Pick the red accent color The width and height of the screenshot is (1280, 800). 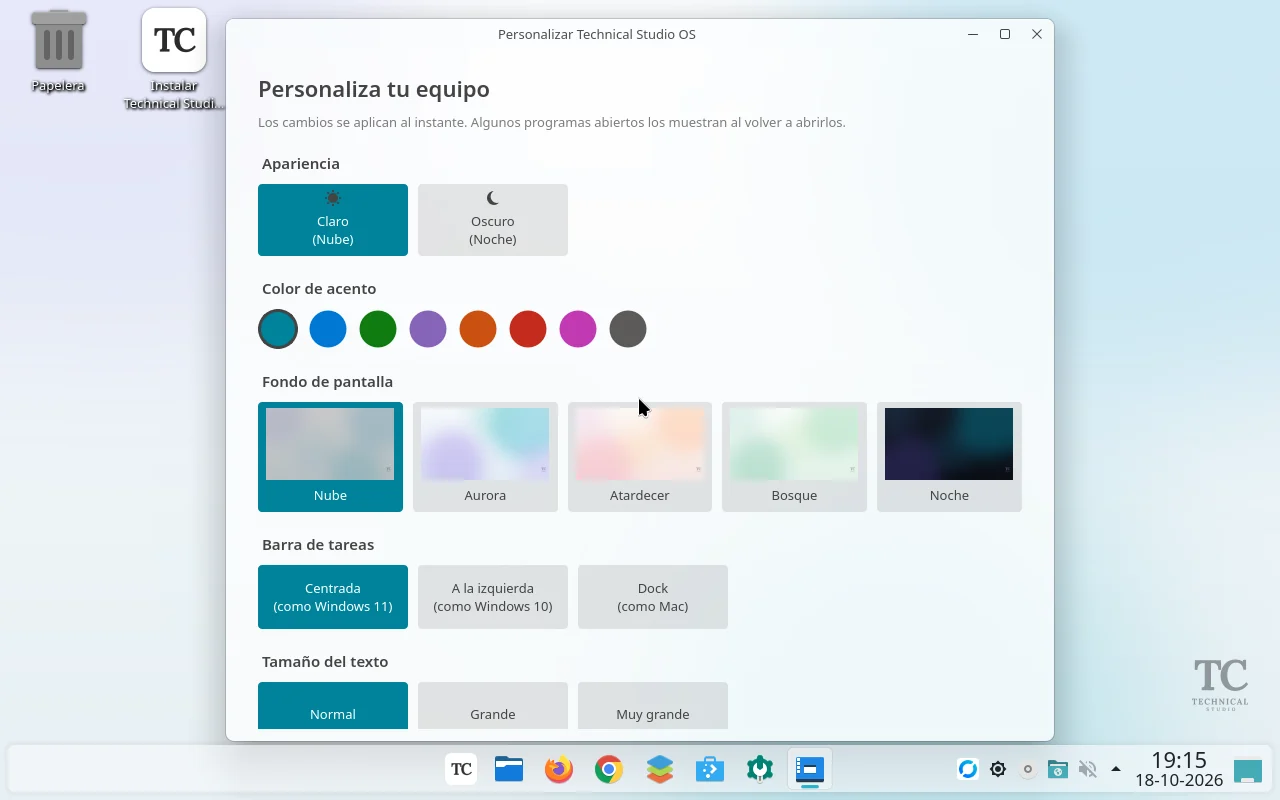pyautogui.click(x=528, y=329)
